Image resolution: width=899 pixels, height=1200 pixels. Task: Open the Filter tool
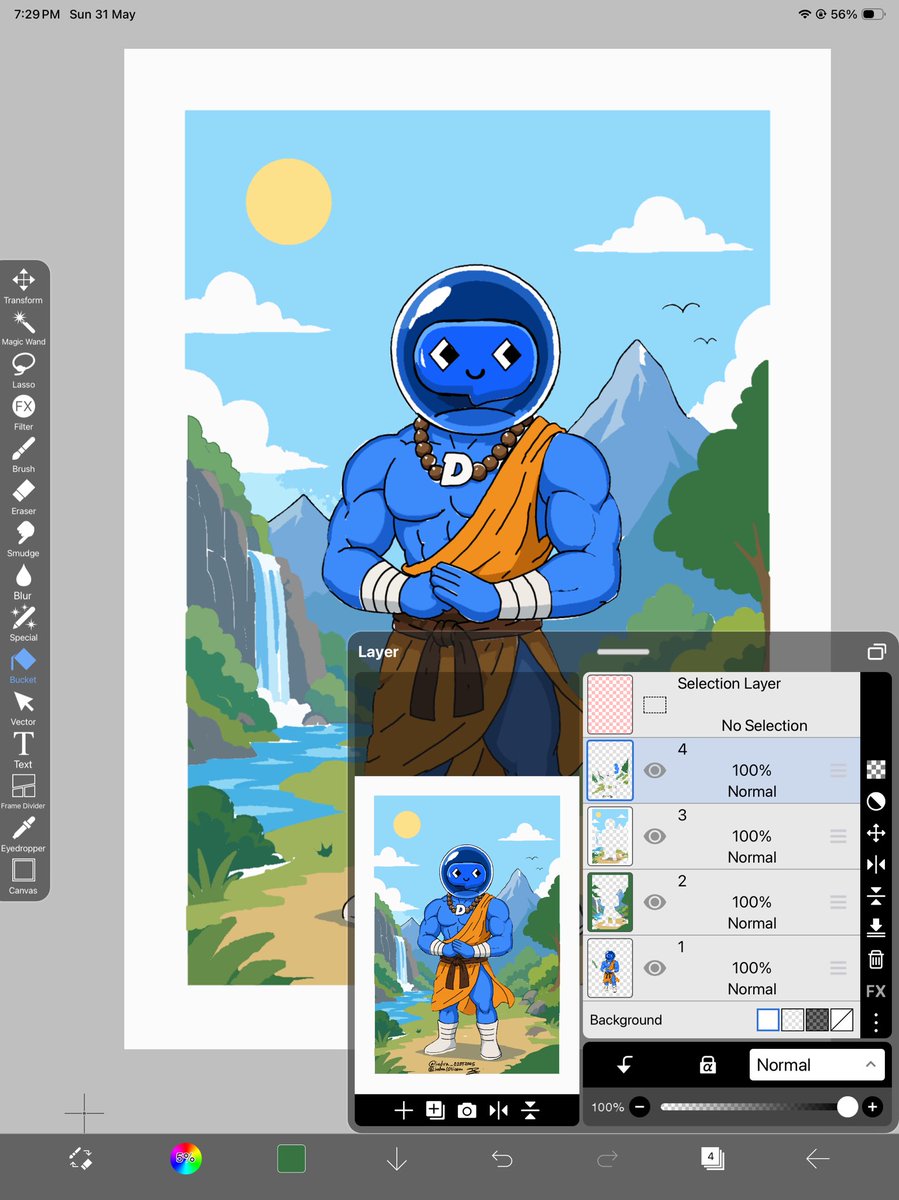(x=23, y=412)
